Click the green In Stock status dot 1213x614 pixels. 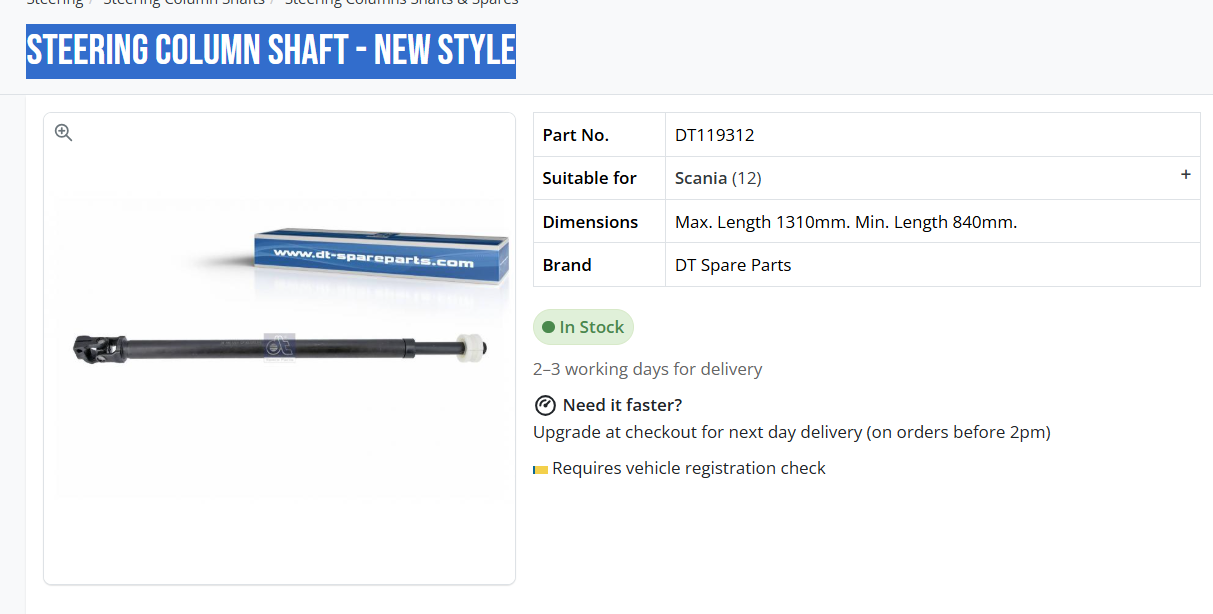pos(548,327)
